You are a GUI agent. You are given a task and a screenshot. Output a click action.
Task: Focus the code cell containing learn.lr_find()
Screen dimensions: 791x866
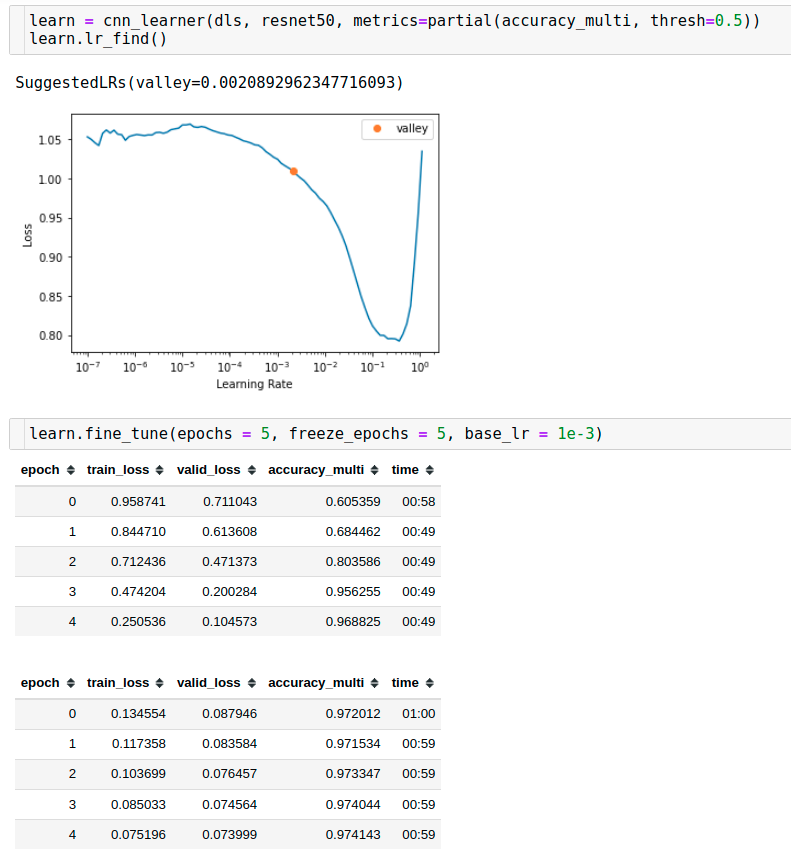(400, 29)
